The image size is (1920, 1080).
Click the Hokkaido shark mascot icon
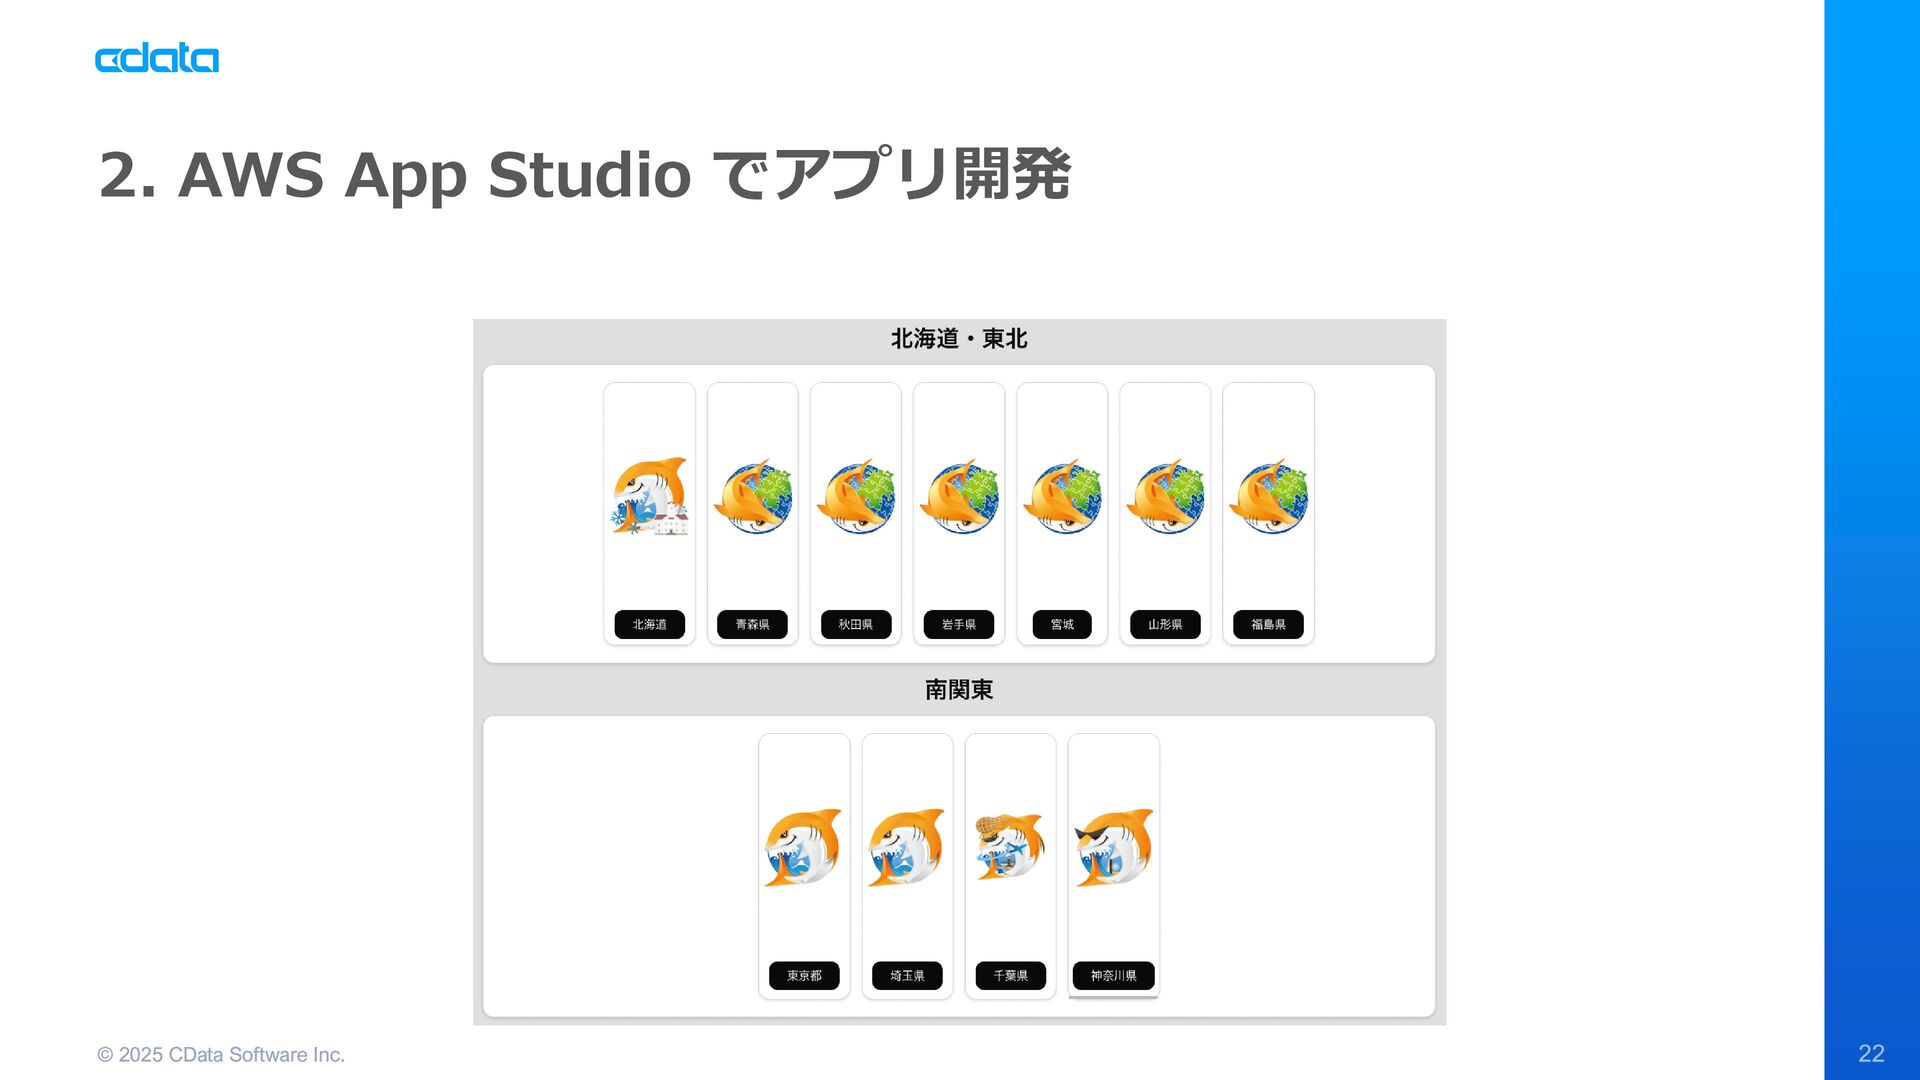(650, 497)
